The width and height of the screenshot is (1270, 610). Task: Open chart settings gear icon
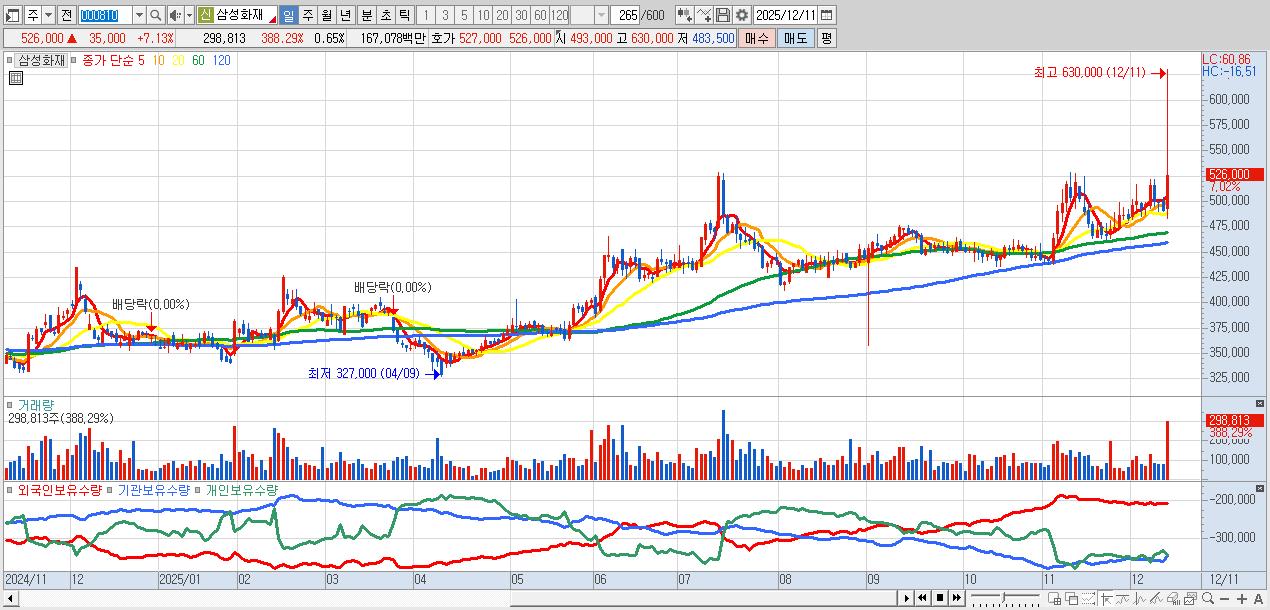(742, 15)
